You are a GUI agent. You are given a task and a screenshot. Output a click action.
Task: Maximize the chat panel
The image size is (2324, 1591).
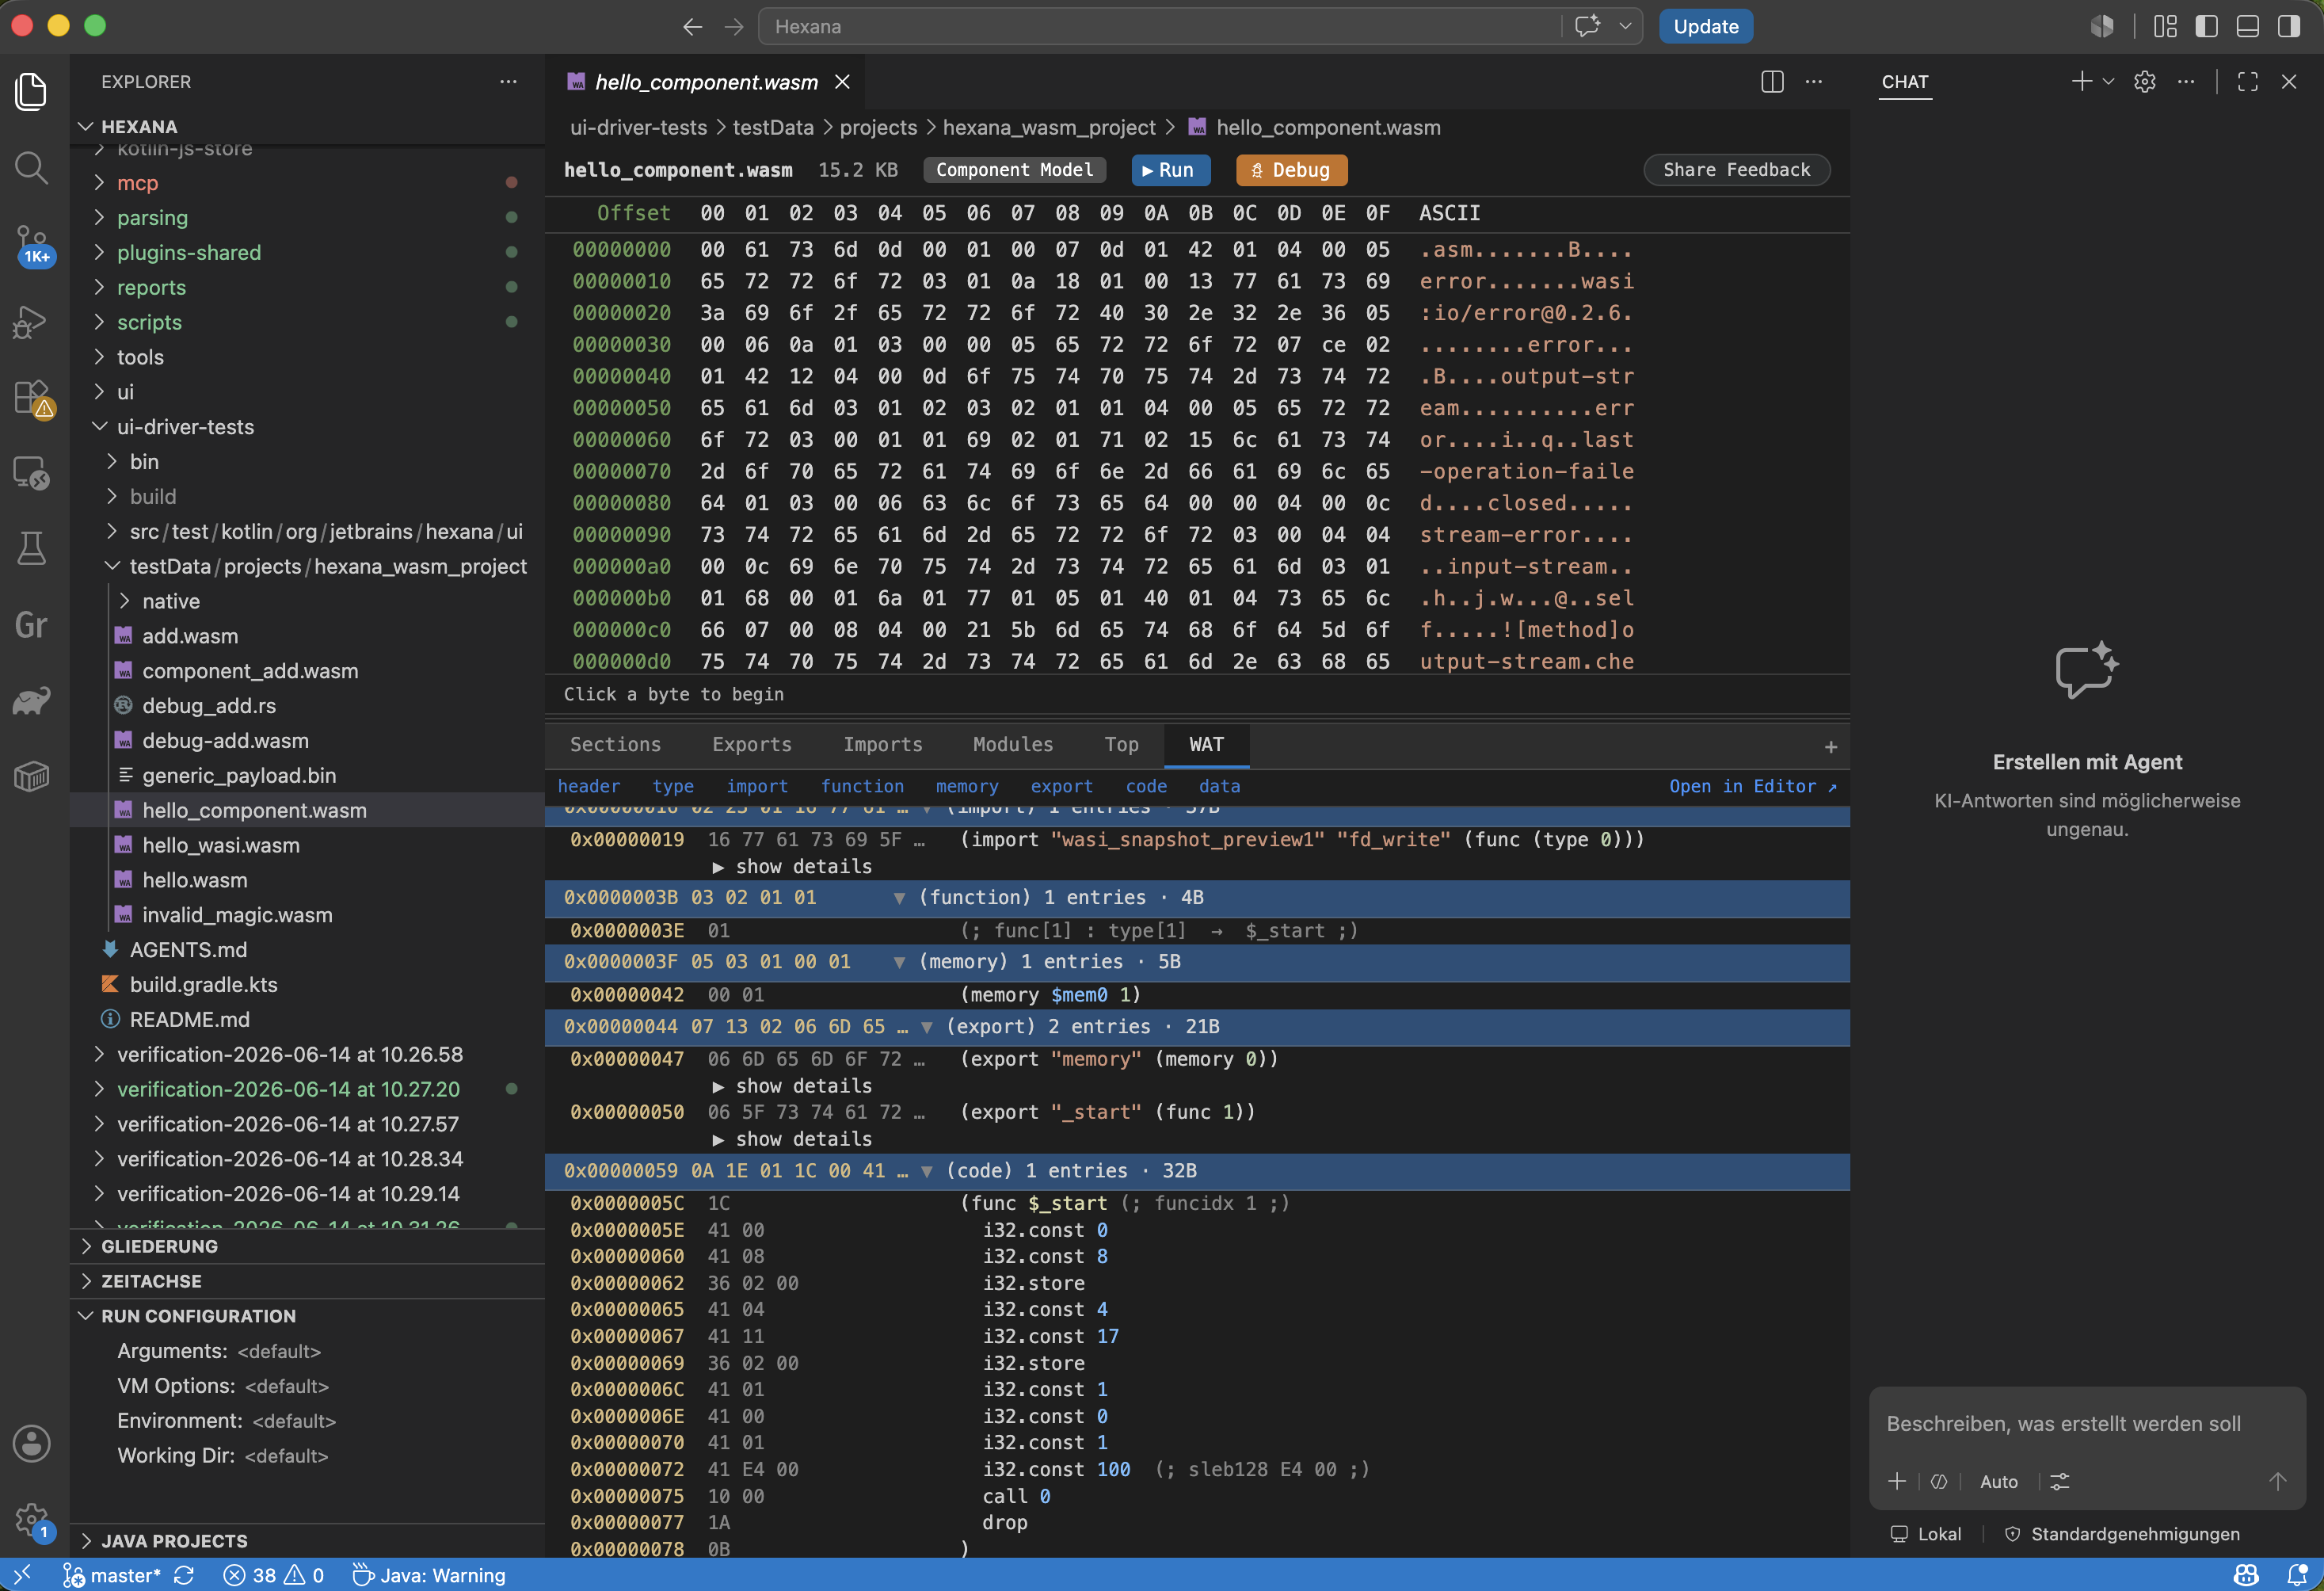(x=2248, y=82)
